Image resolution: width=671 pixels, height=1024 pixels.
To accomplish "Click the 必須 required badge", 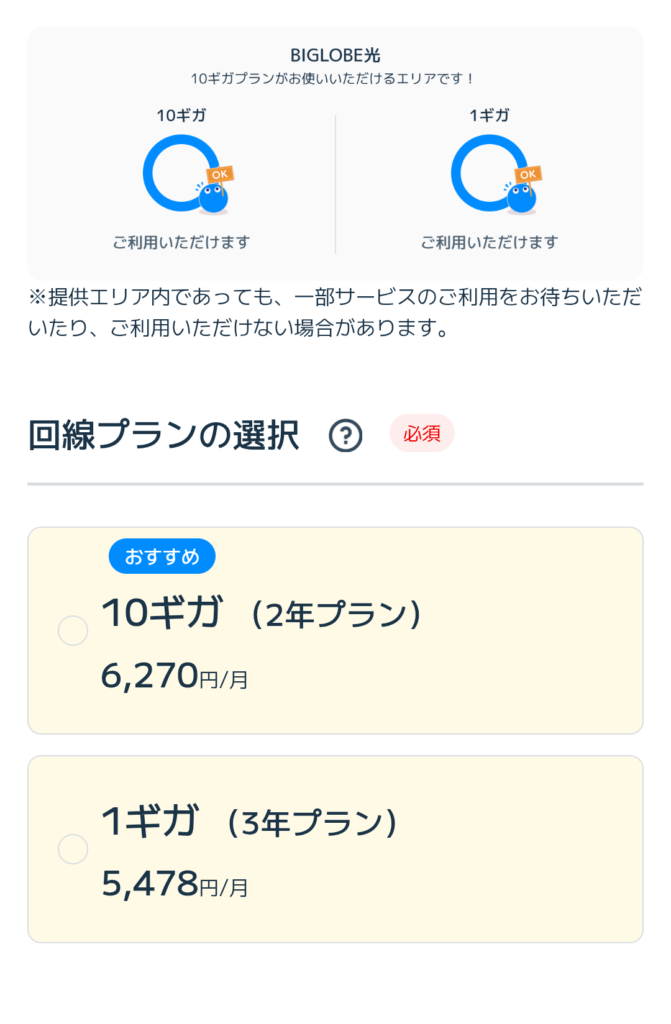I will coord(421,433).
